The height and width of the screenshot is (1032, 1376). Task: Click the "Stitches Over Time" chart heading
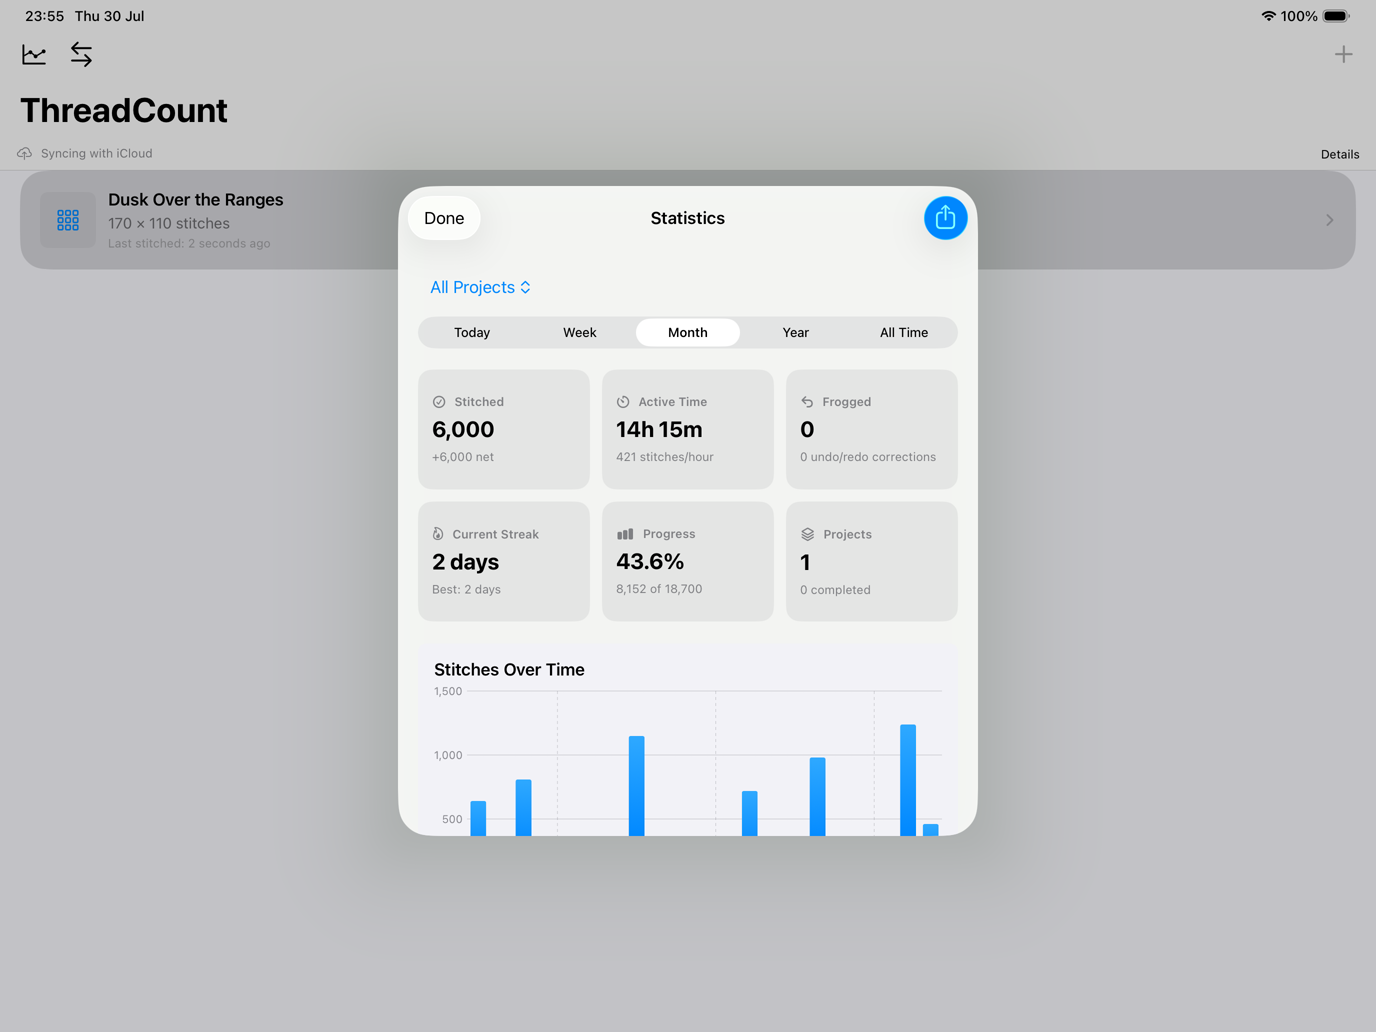509,670
